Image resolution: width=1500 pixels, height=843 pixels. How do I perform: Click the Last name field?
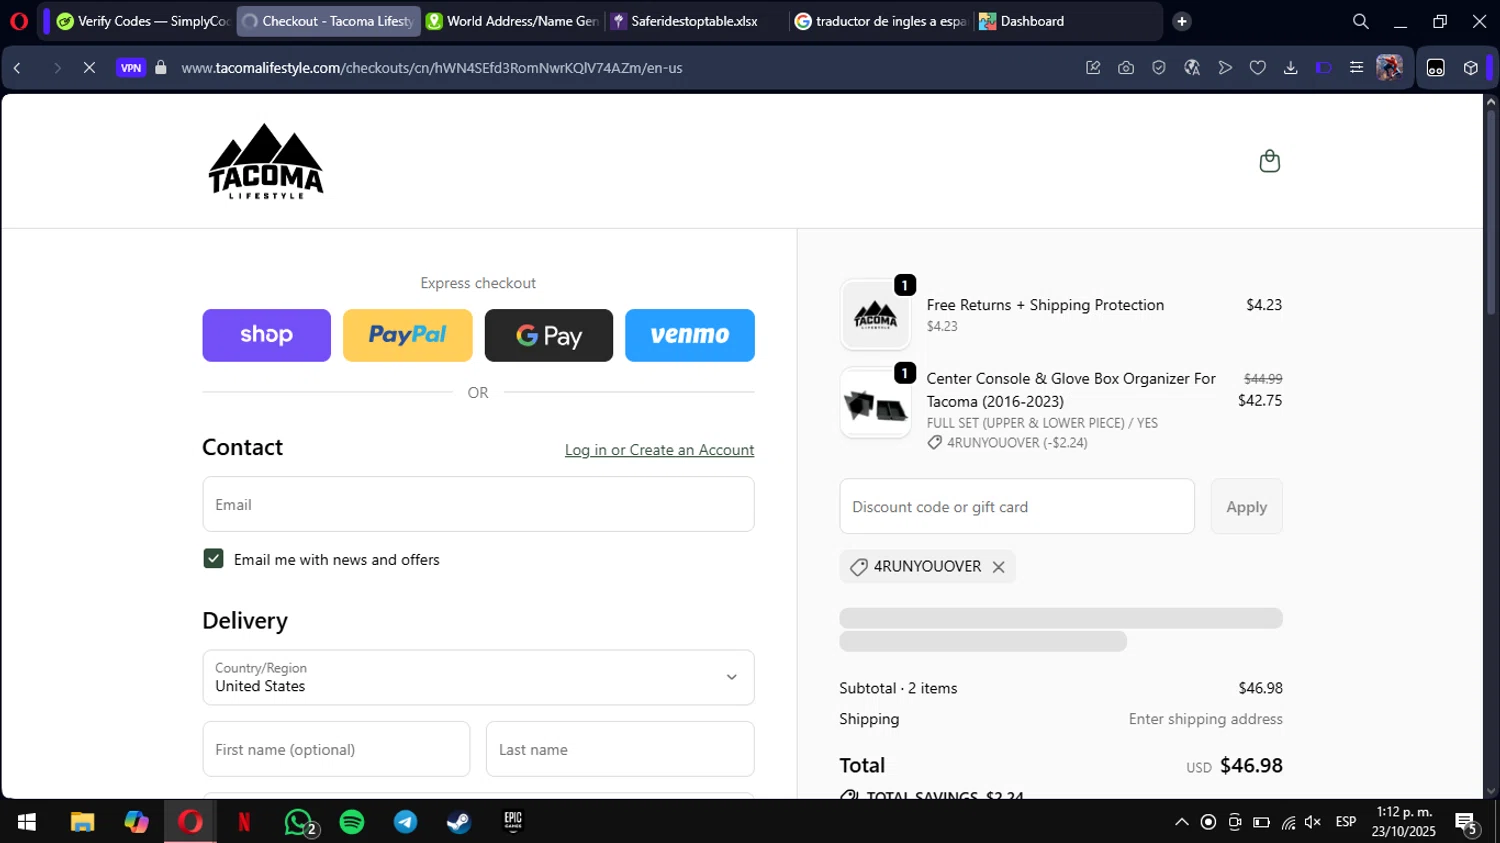[x=620, y=749]
